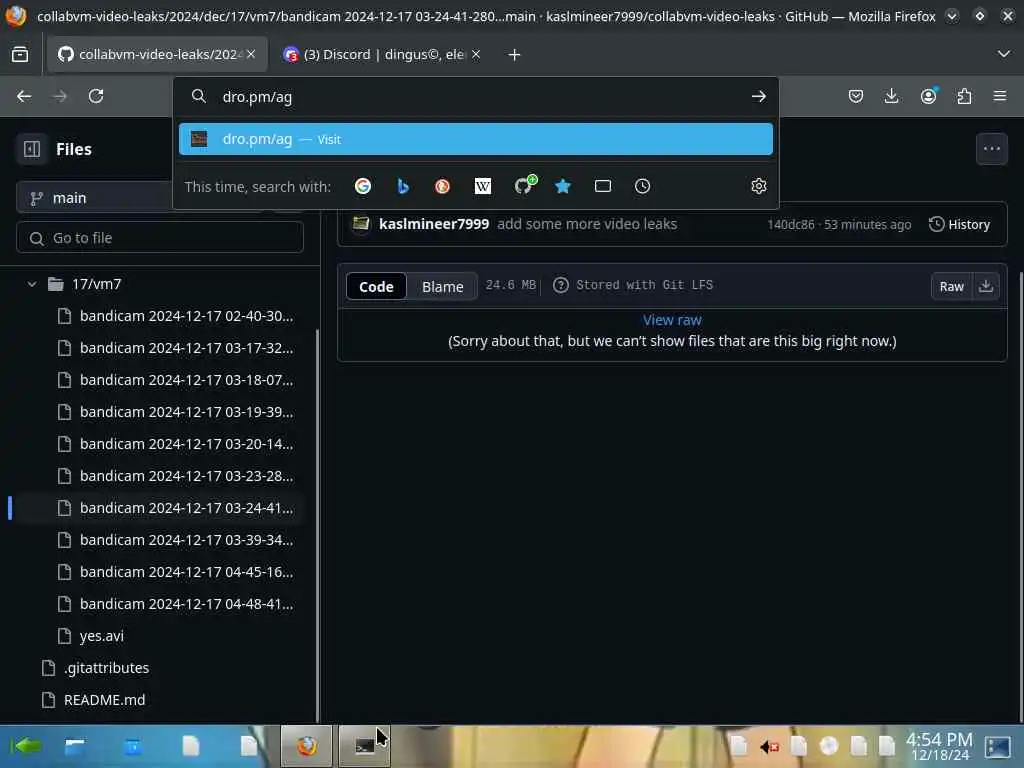Switch to the Discord tab
This screenshot has width=1024, height=768.
[x=383, y=55]
